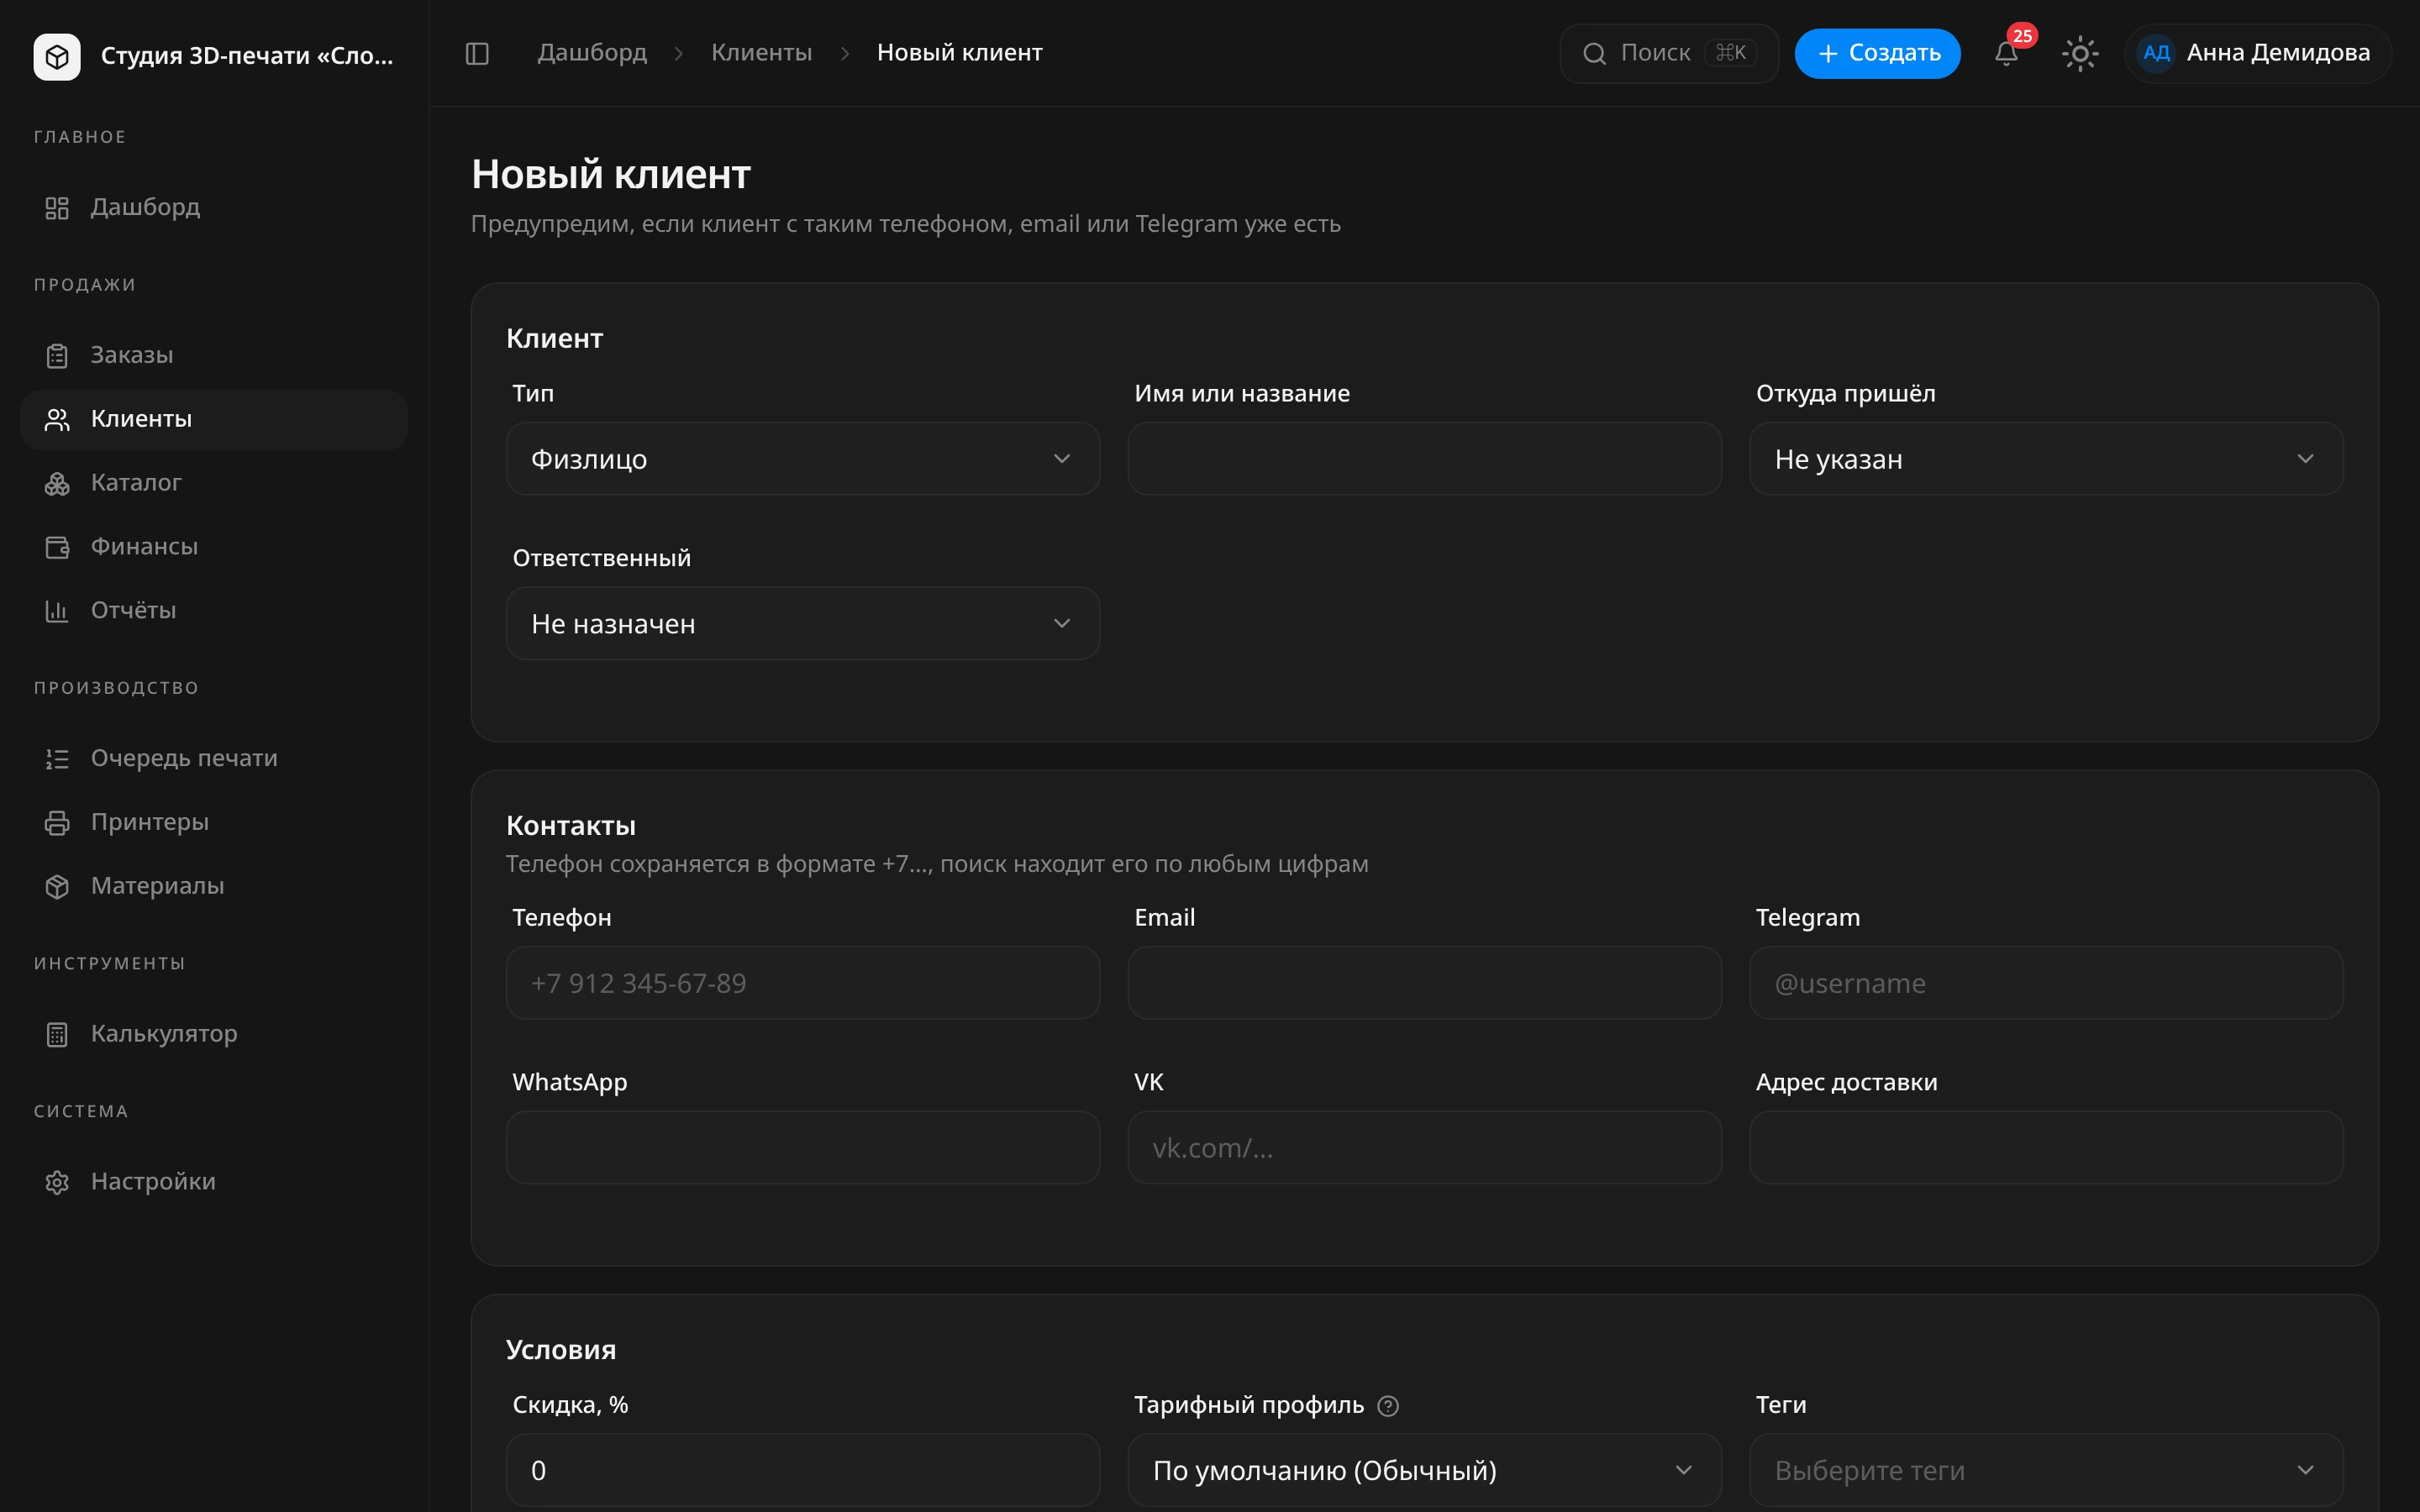Open the Тип dropdown showing Физлицо

click(803, 459)
